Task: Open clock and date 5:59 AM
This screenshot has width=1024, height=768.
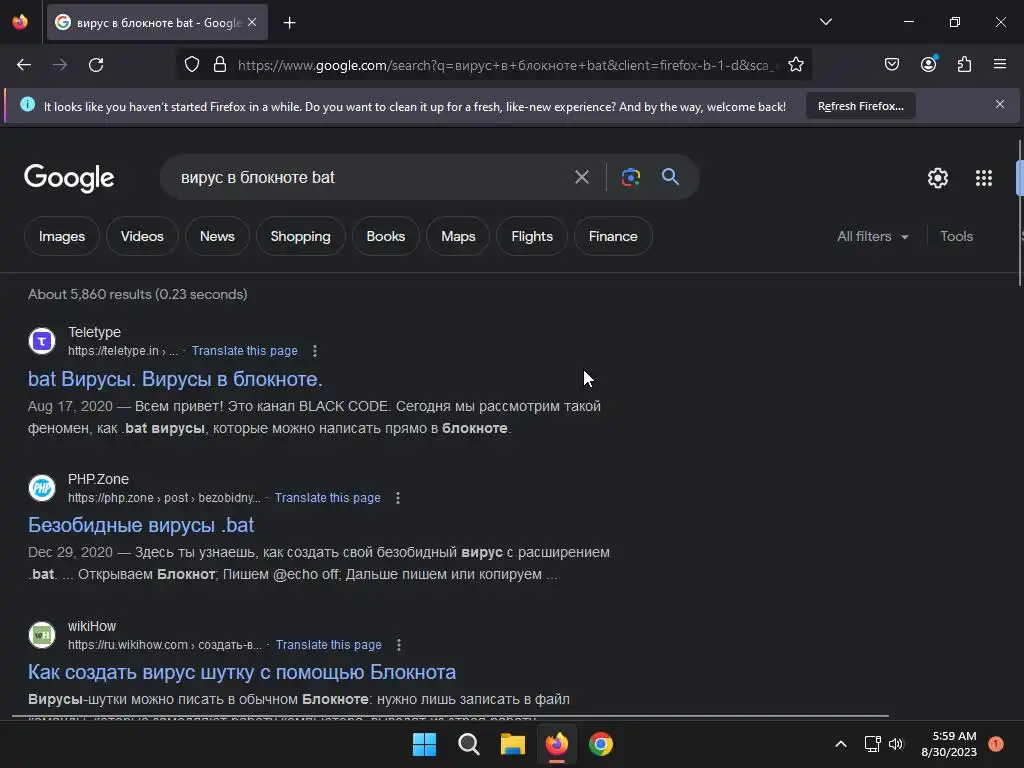Action: pyautogui.click(x=949, y=744)
